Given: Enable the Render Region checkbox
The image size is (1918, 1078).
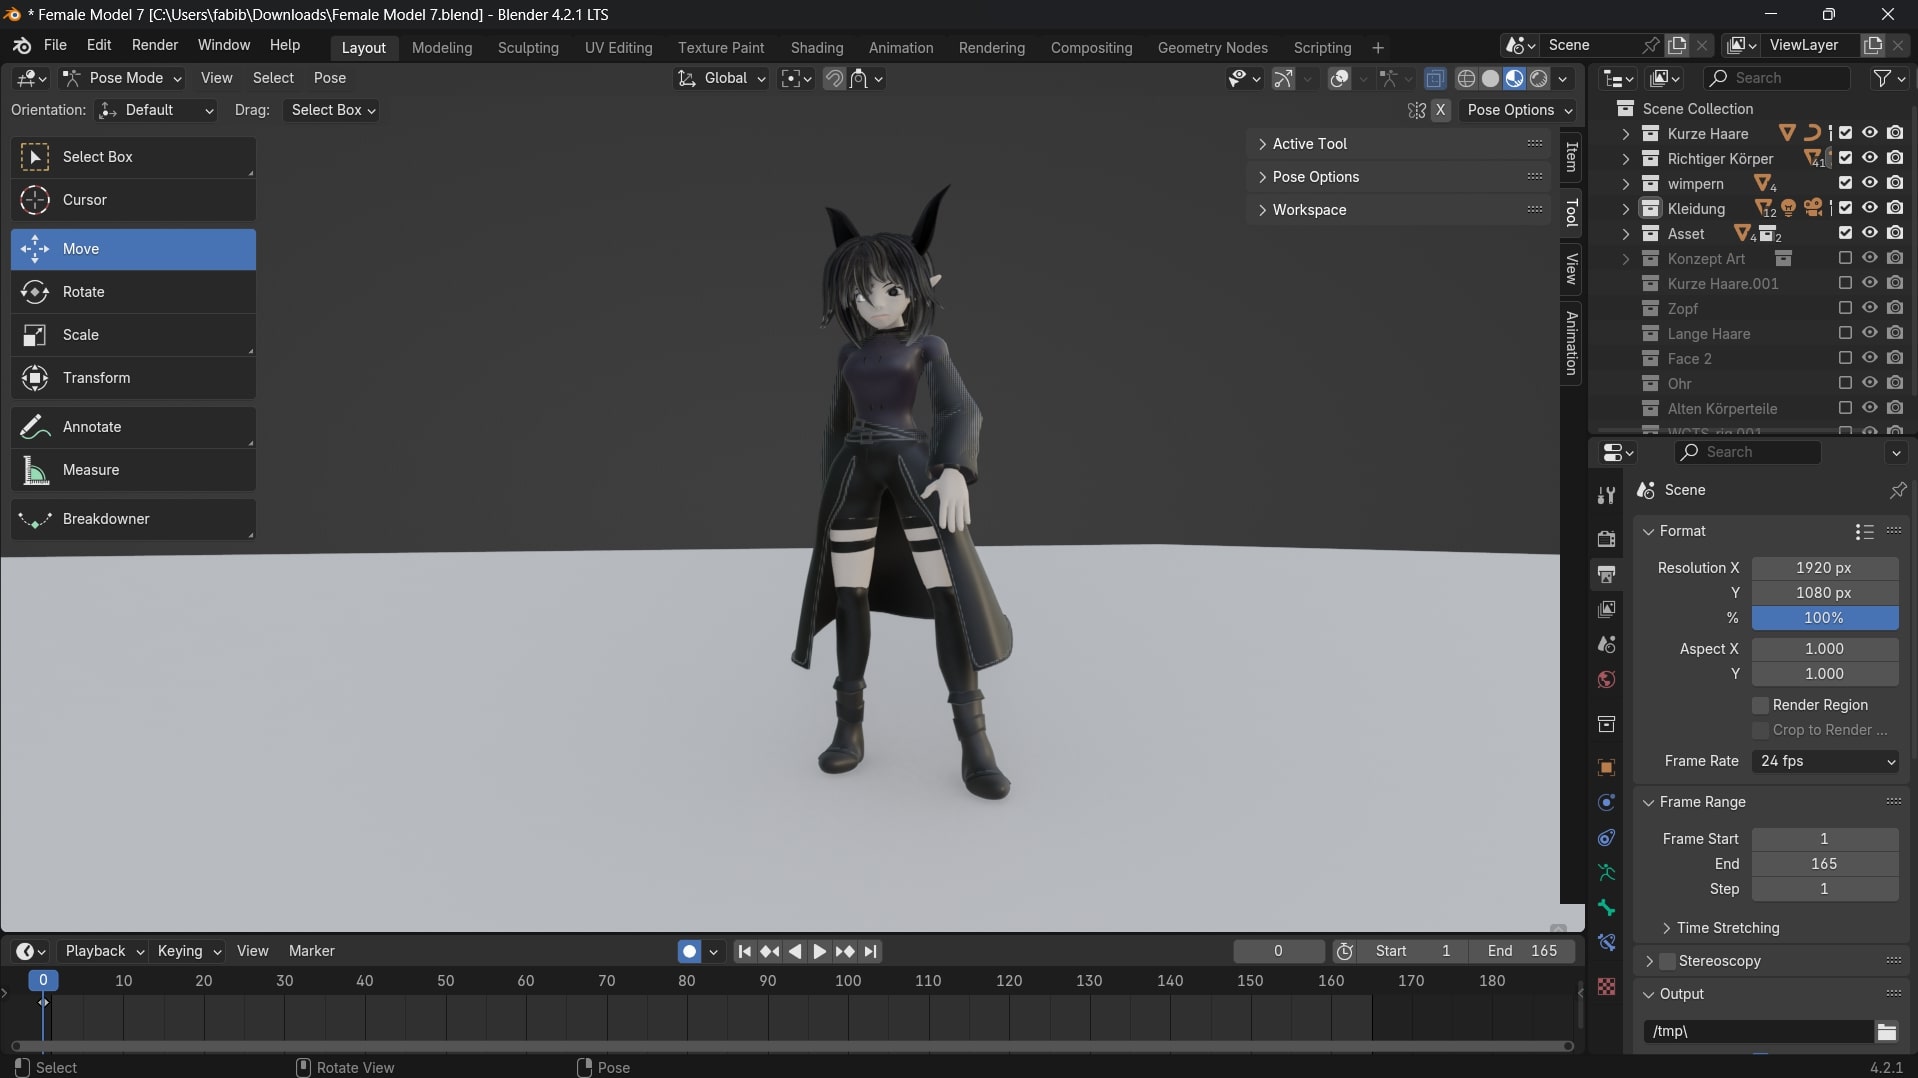Looking at the screenshot, I should point(1761,705).
